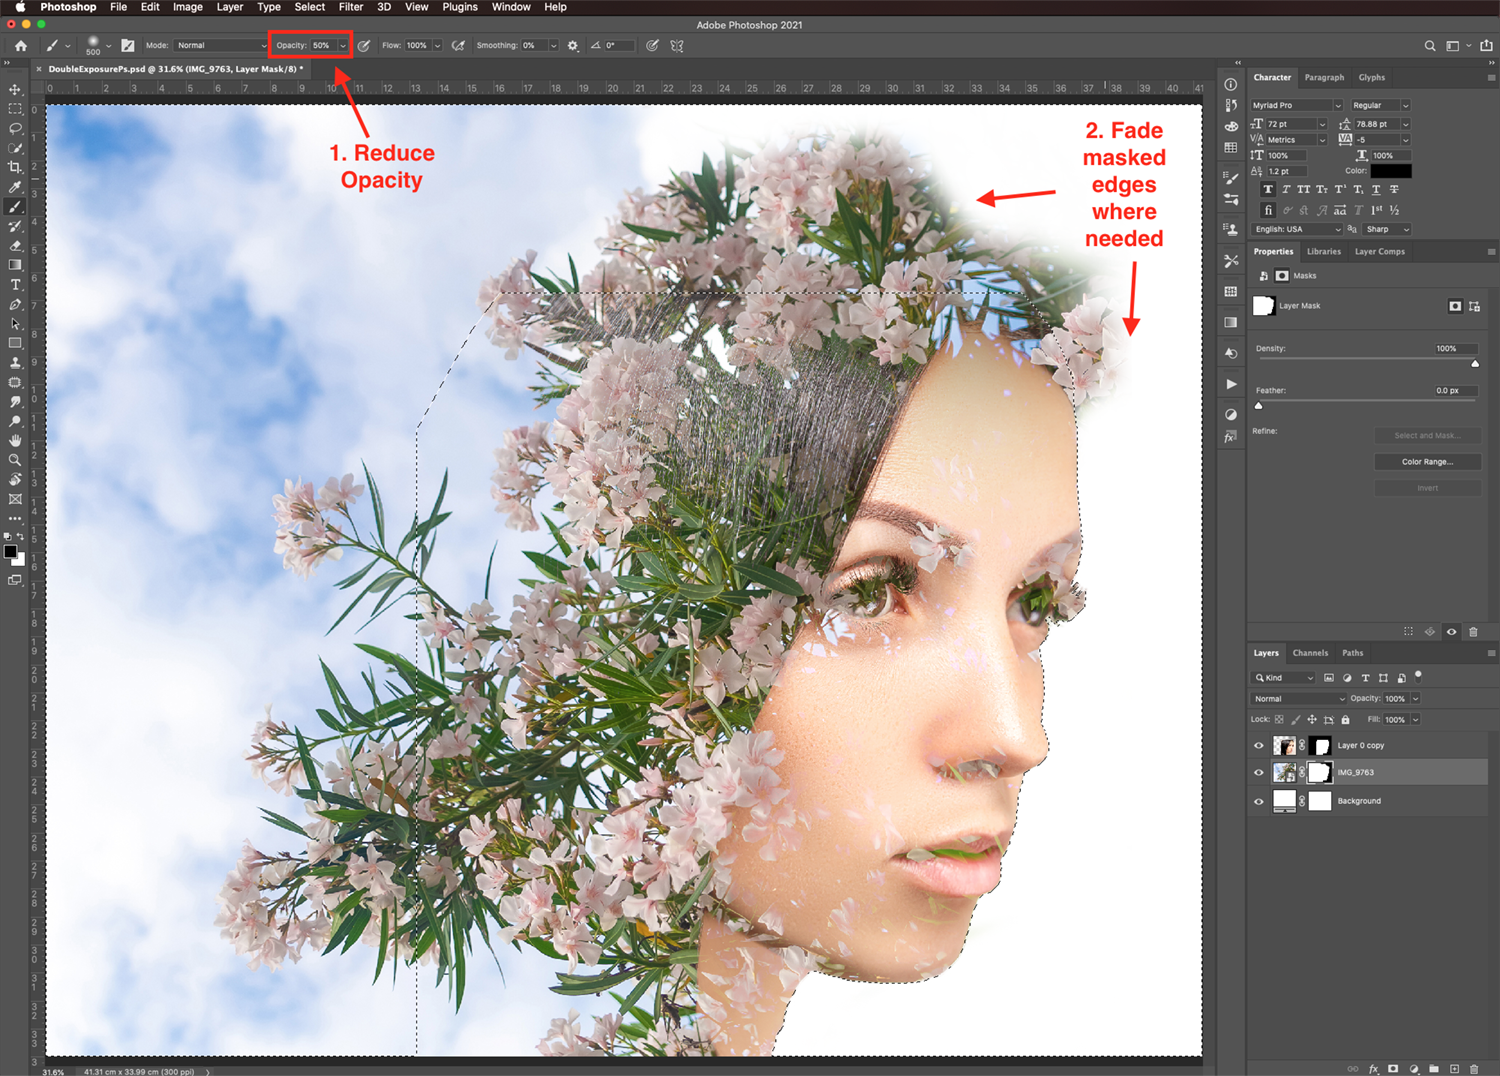This screenshot has height=1076, width=1500.
Task: Adjust the Density slider handle
Action: [1475, 364]
